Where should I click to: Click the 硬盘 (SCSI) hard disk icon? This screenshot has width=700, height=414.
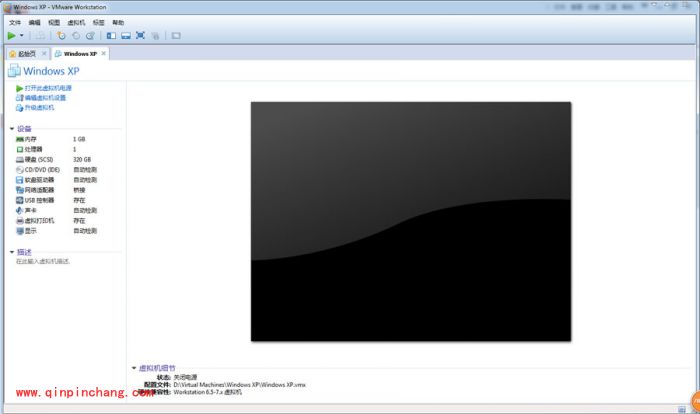20,159
